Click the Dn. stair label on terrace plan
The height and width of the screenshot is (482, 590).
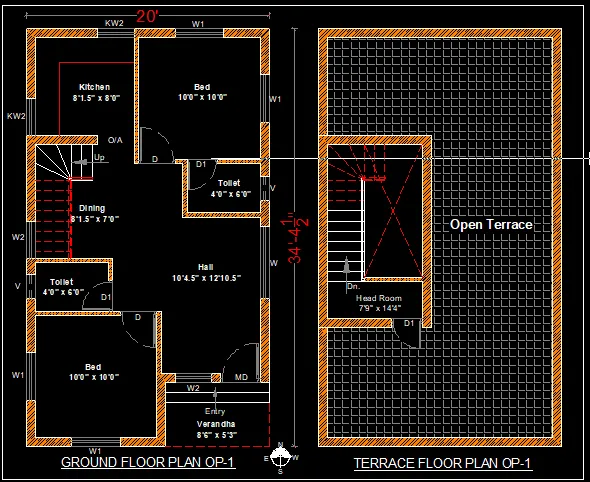[x=353, y=286]
